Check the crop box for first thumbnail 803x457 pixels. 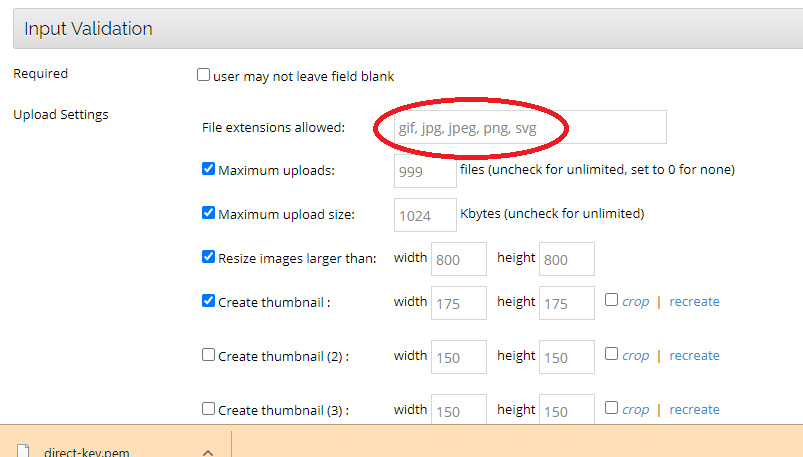(612, 300)
